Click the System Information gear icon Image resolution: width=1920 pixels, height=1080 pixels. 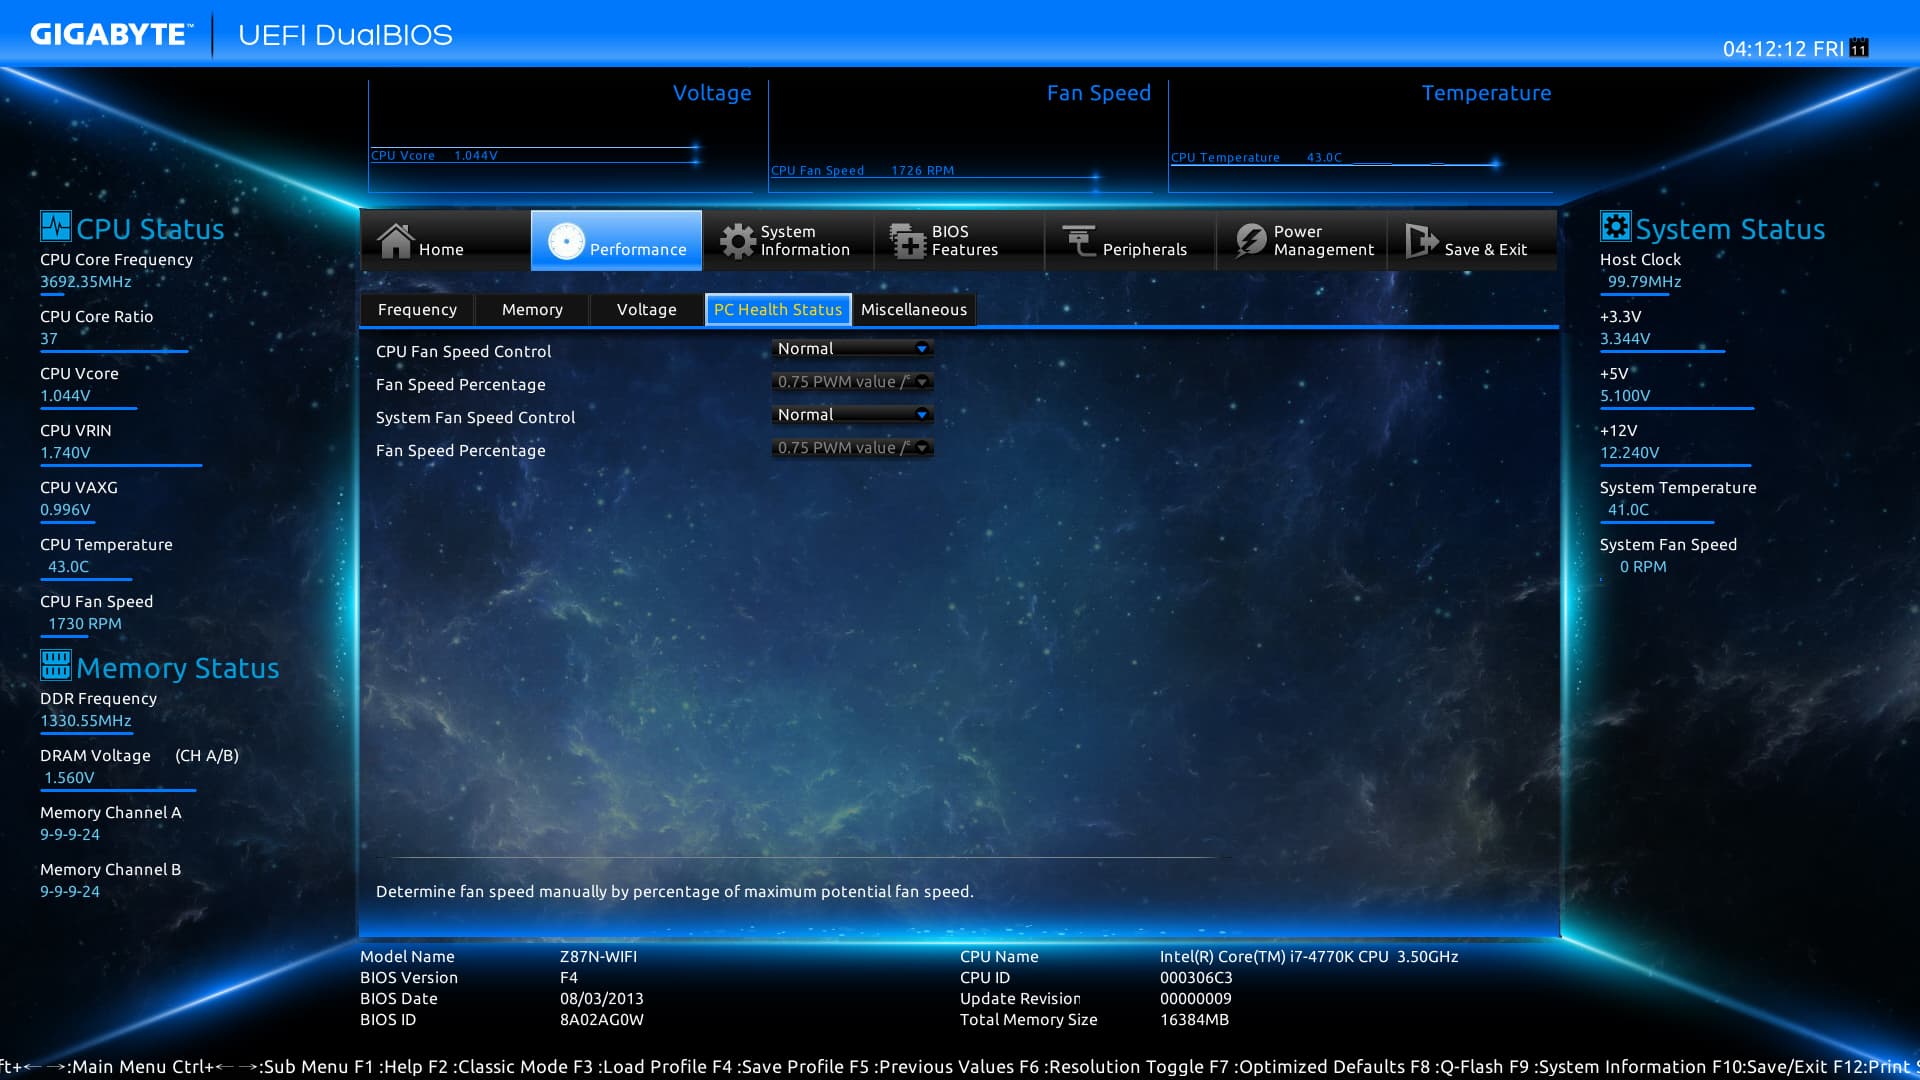tap(738, 241)
